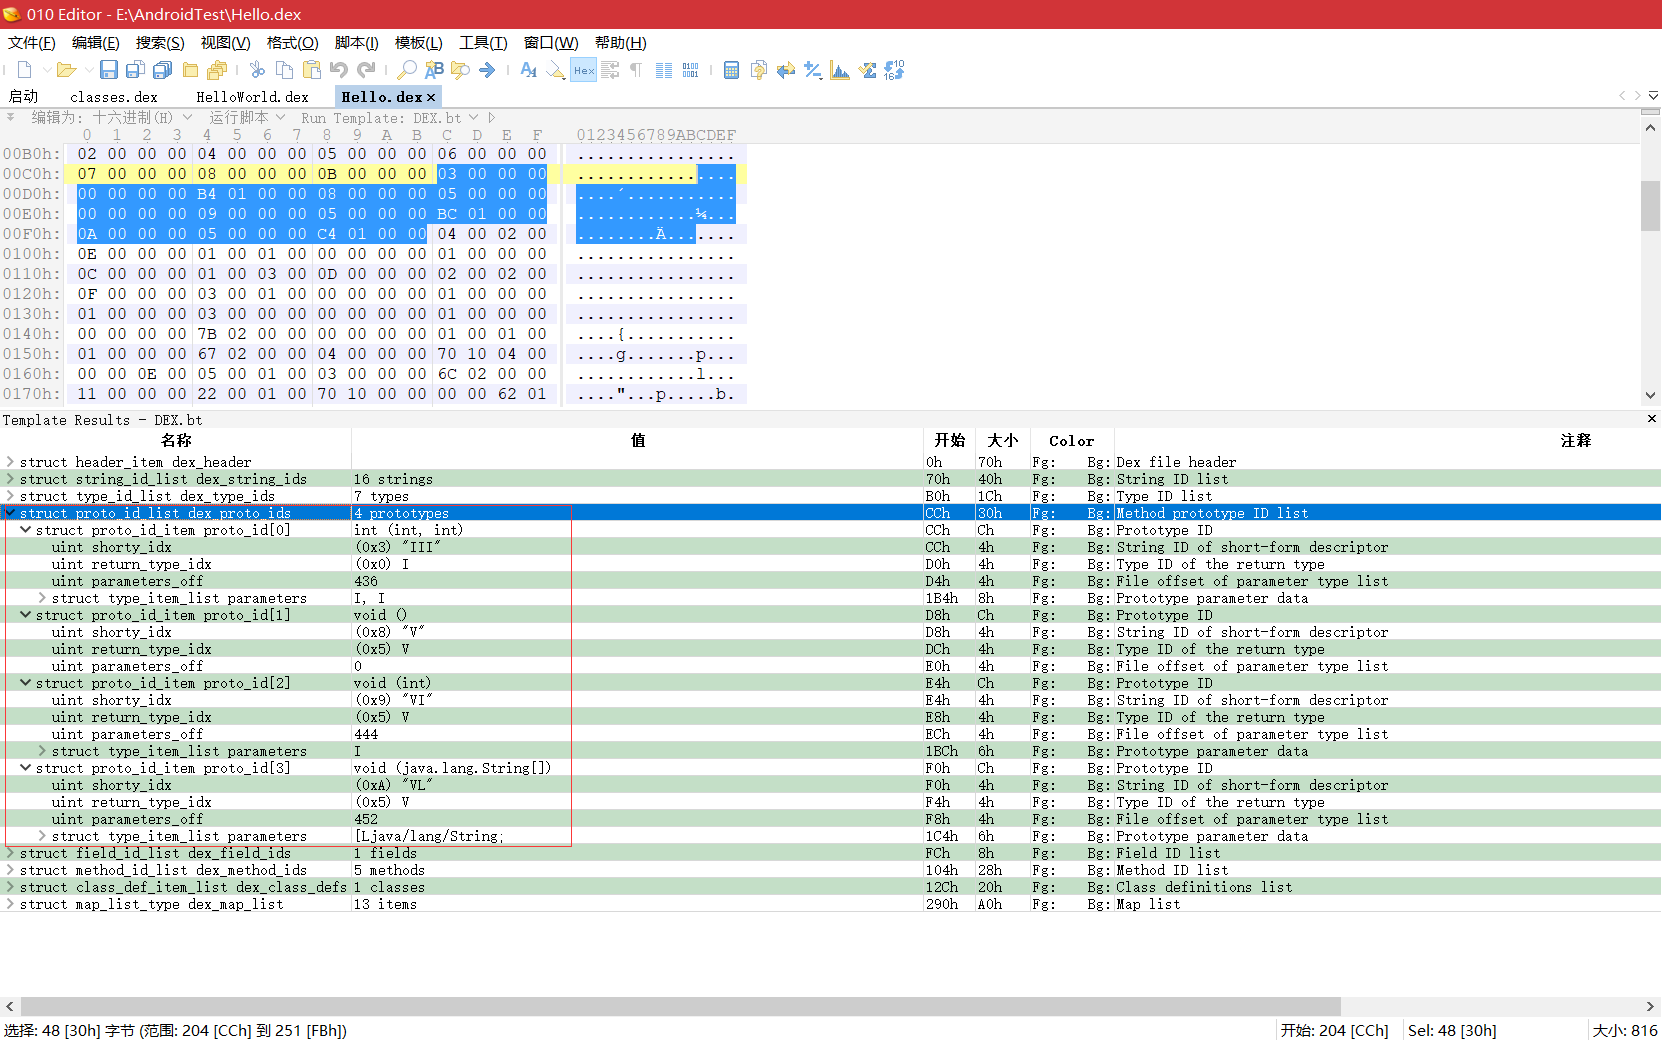The width and height of the screenshot is (1662, 1042).
Task: Click the New file icon
Action: pos(24,70)
